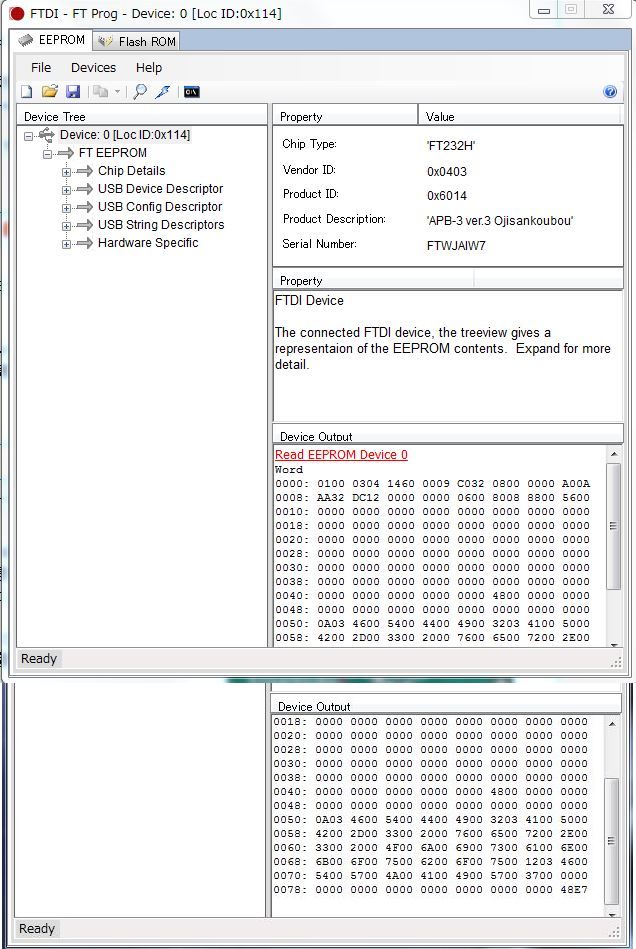Click the scrollbar thumb in front window Device Output
This screenshot has width=636, height=949.
pos(614,526)
